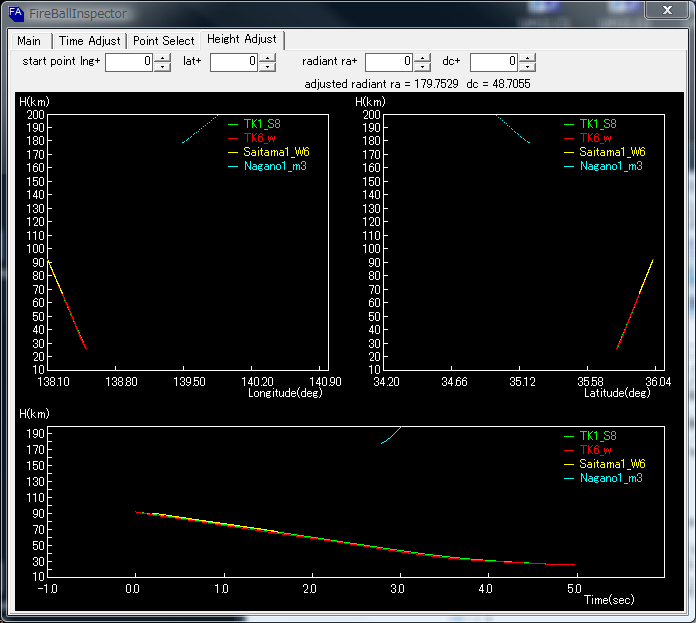Click Saitama1_W6 legend entry in Time chart

pyautogui.click(x=611, y=464)
